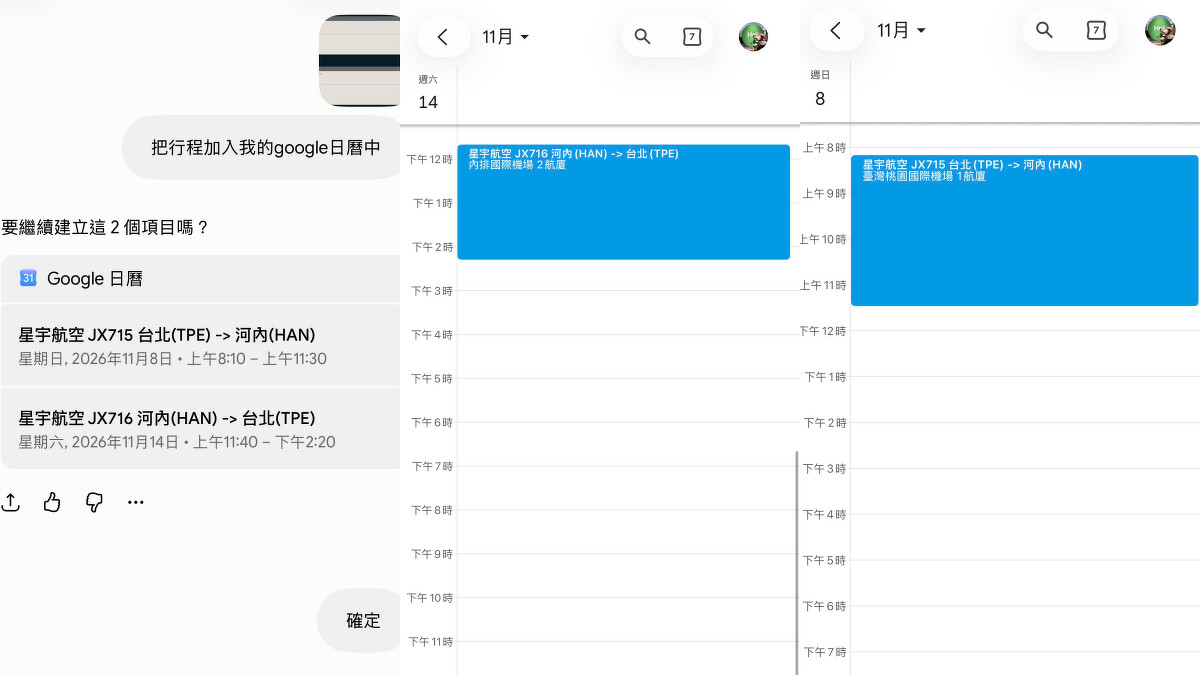This screenshot has height=675, width=1200.
Task: Tap the 下午 7時 label in 週日 8 calendar
Action: (825, 652)
